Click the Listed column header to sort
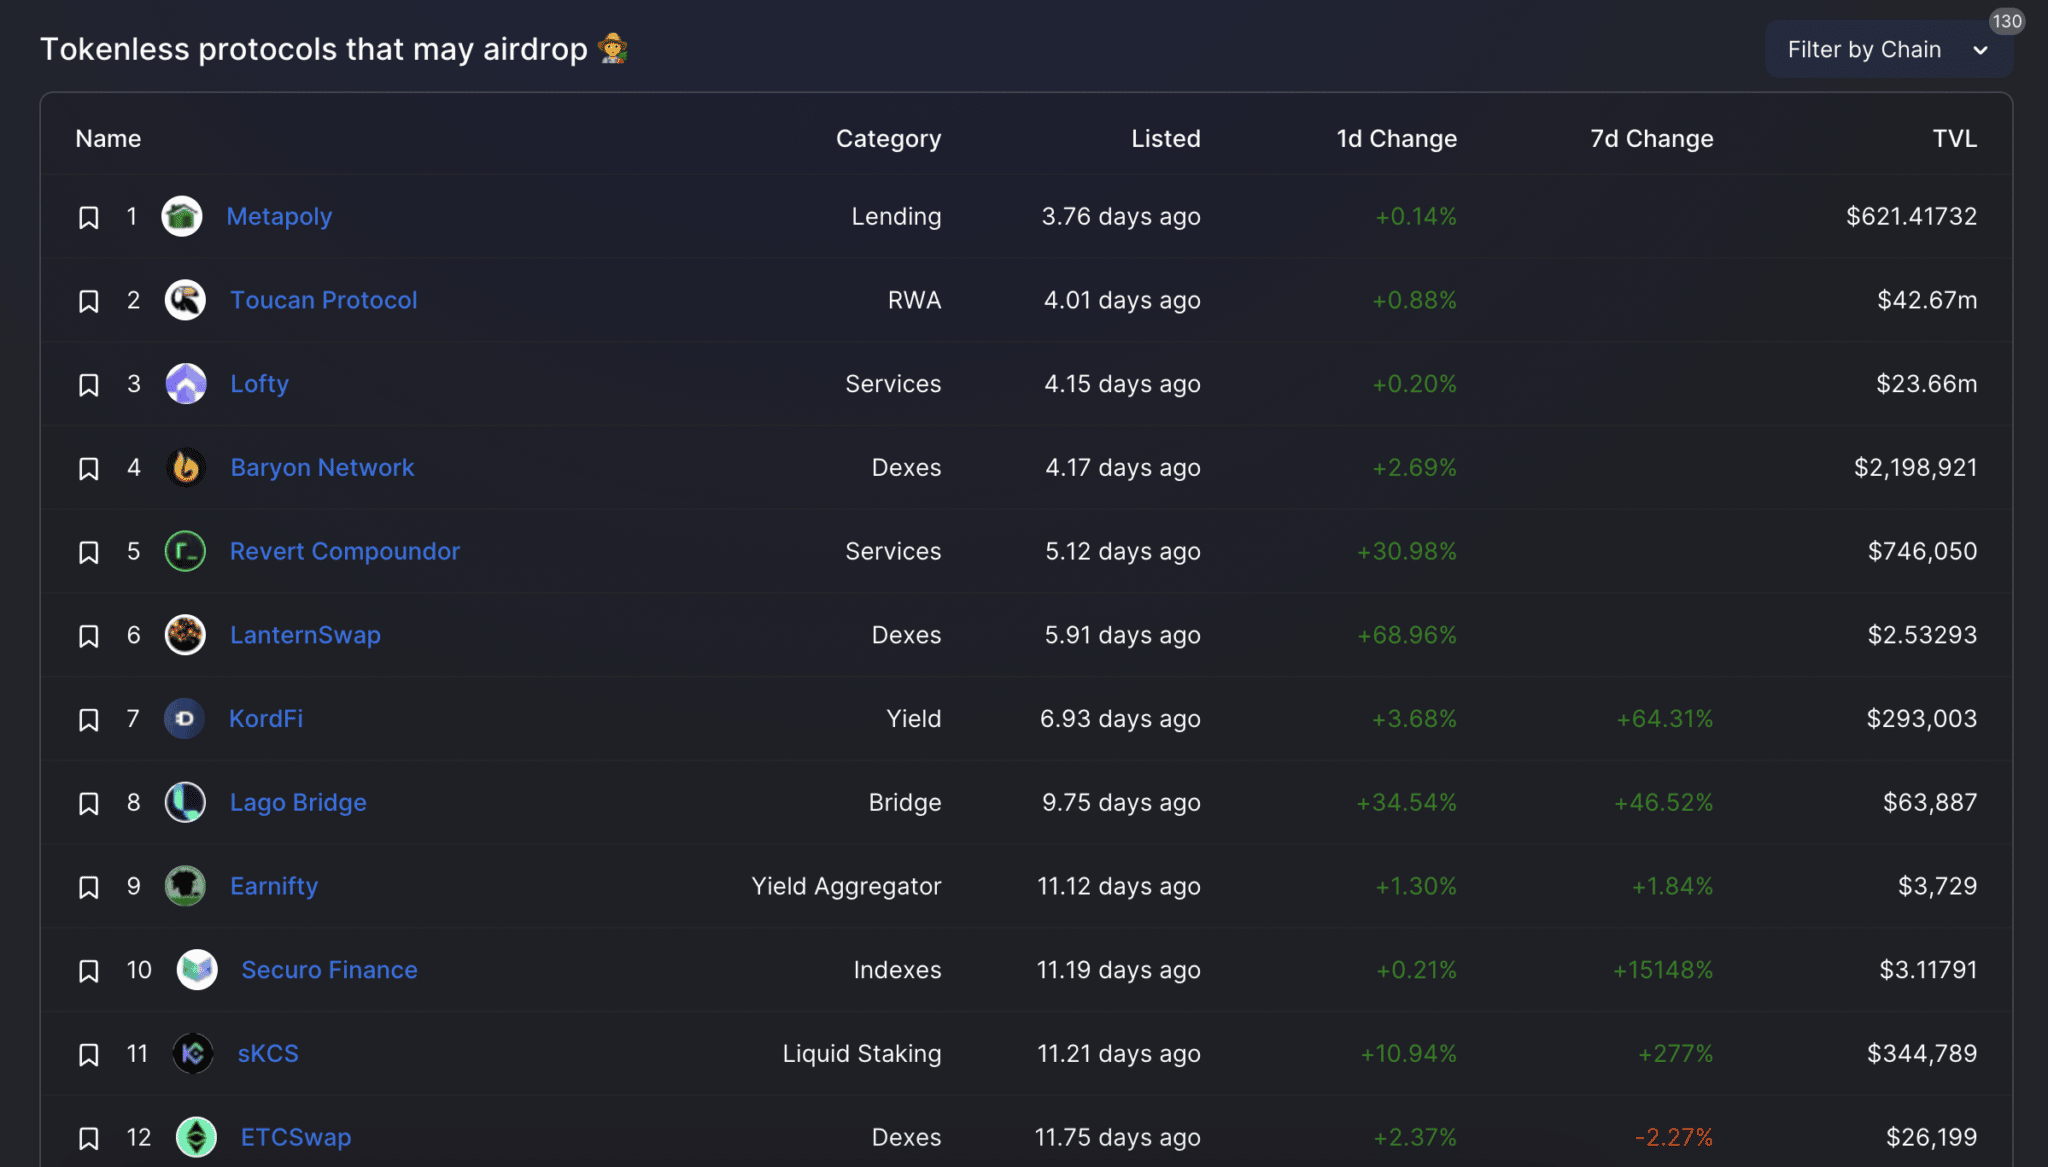The image size is (2048, 1167). 1166,139
